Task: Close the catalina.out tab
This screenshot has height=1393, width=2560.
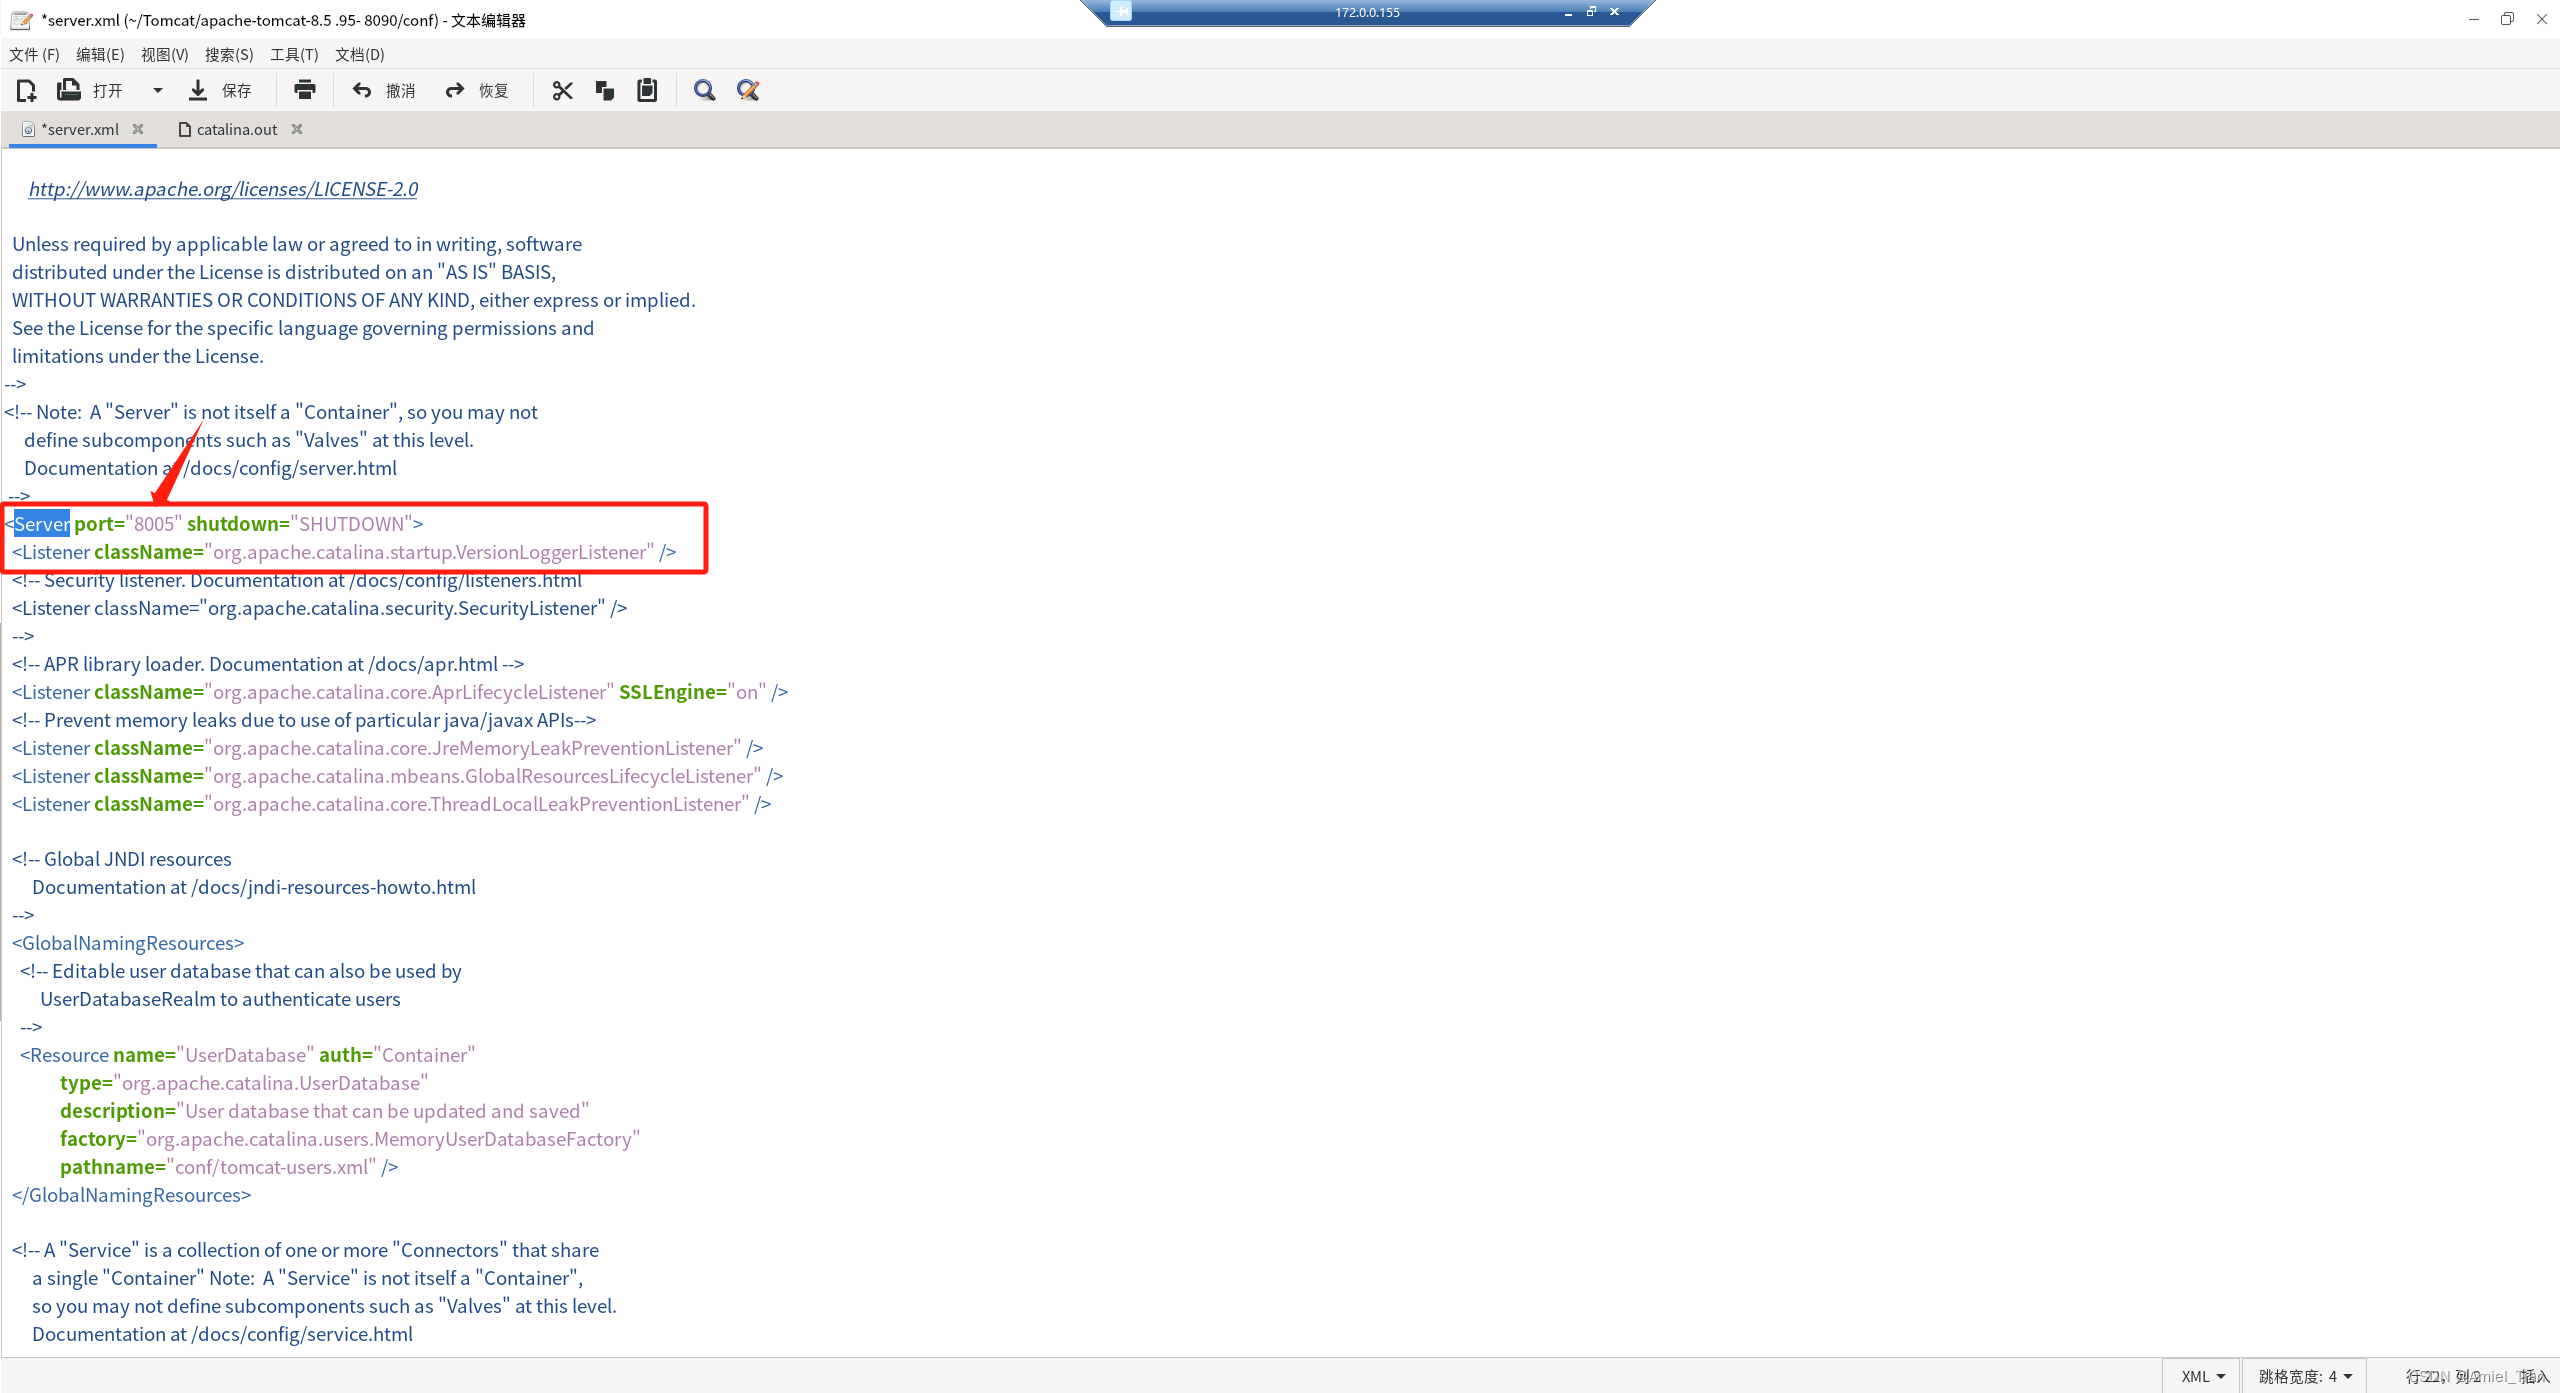Action: point(297,129)
